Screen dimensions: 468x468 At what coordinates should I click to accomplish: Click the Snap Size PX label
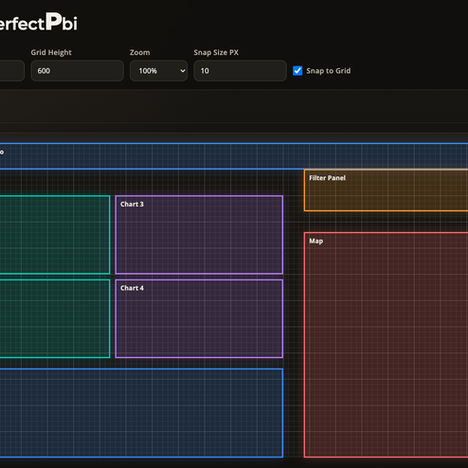tap(216, 52)
